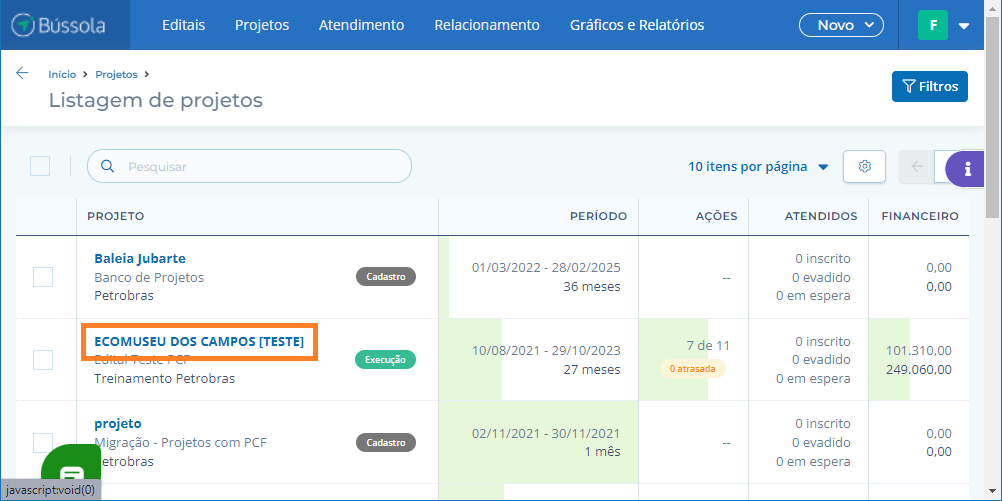The height and width of the screenshot is (501, 1002).
Task: Open the Projetos menu
Action: [262, 26]
